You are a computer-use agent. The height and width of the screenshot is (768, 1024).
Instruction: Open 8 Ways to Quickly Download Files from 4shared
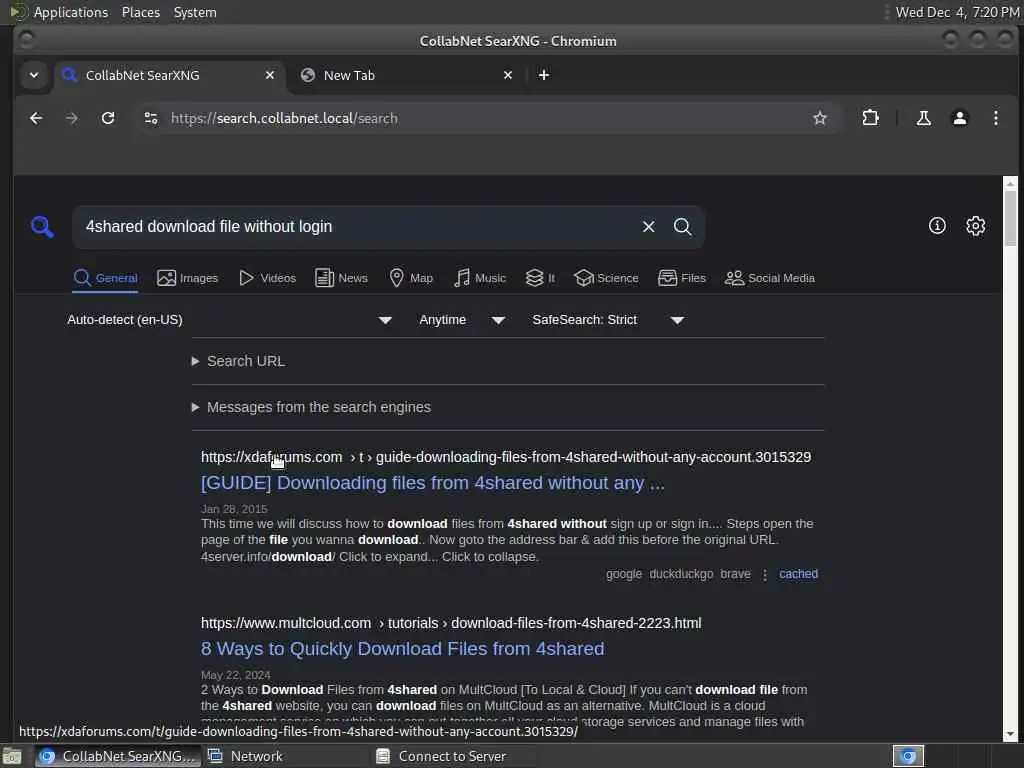coord(402,649)
